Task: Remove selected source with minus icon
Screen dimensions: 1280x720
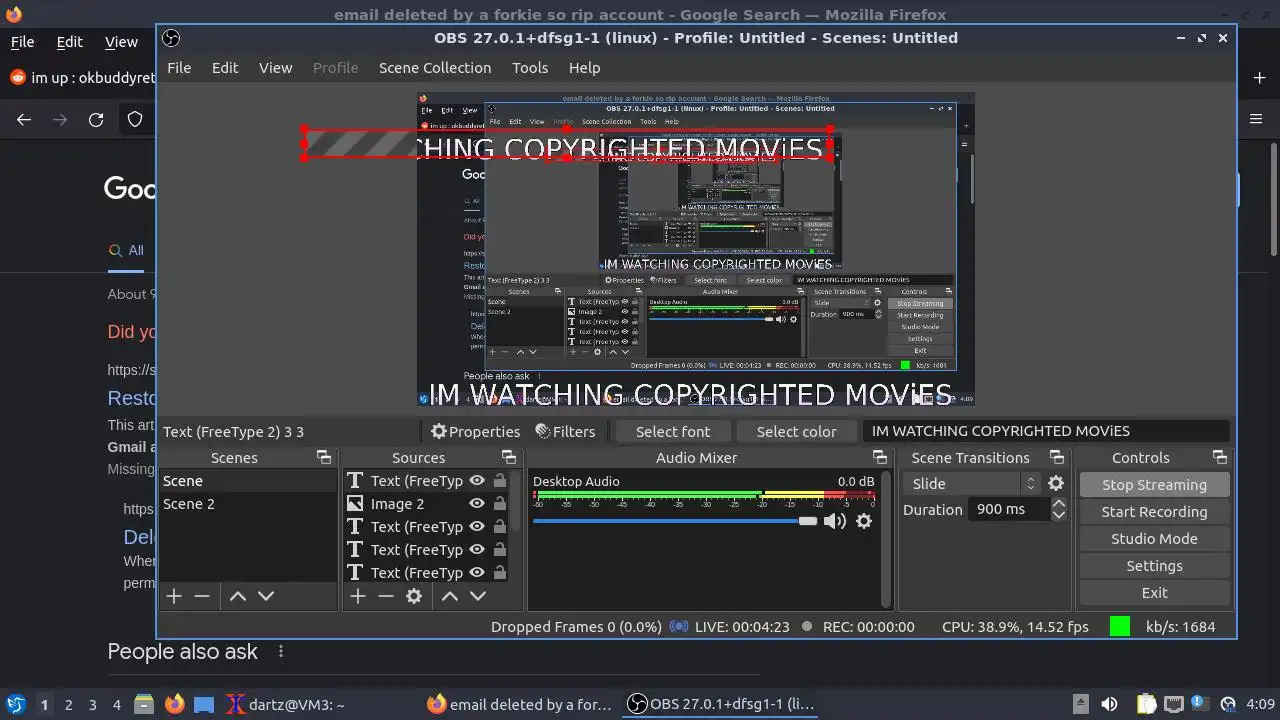Action: point(386,596)
